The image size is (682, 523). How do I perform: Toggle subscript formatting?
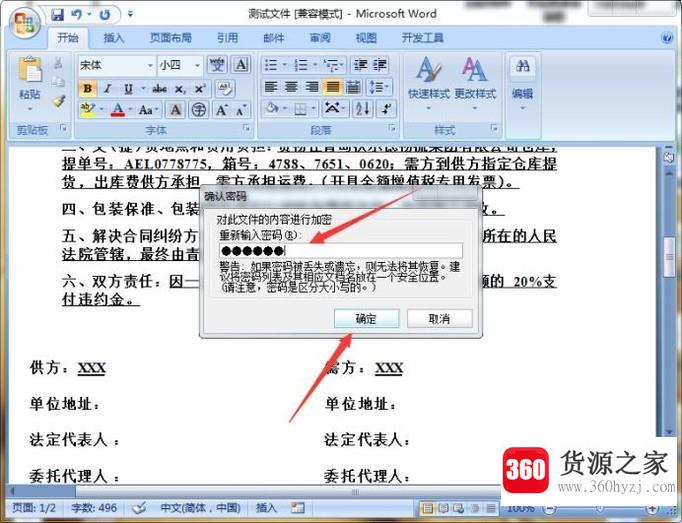(180, 89)
